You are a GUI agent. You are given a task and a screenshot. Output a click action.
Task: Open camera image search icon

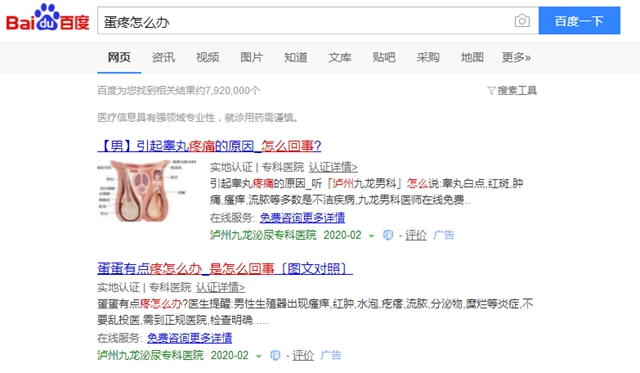tap(522, 21)
